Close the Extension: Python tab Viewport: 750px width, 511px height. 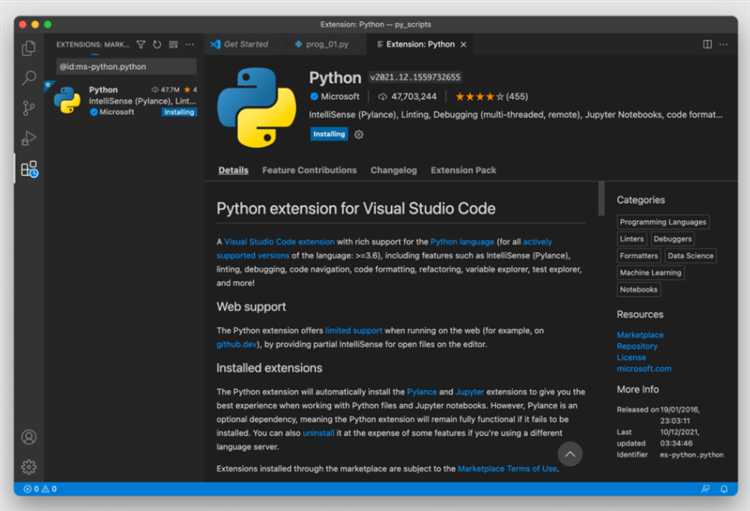pos(463,44)
